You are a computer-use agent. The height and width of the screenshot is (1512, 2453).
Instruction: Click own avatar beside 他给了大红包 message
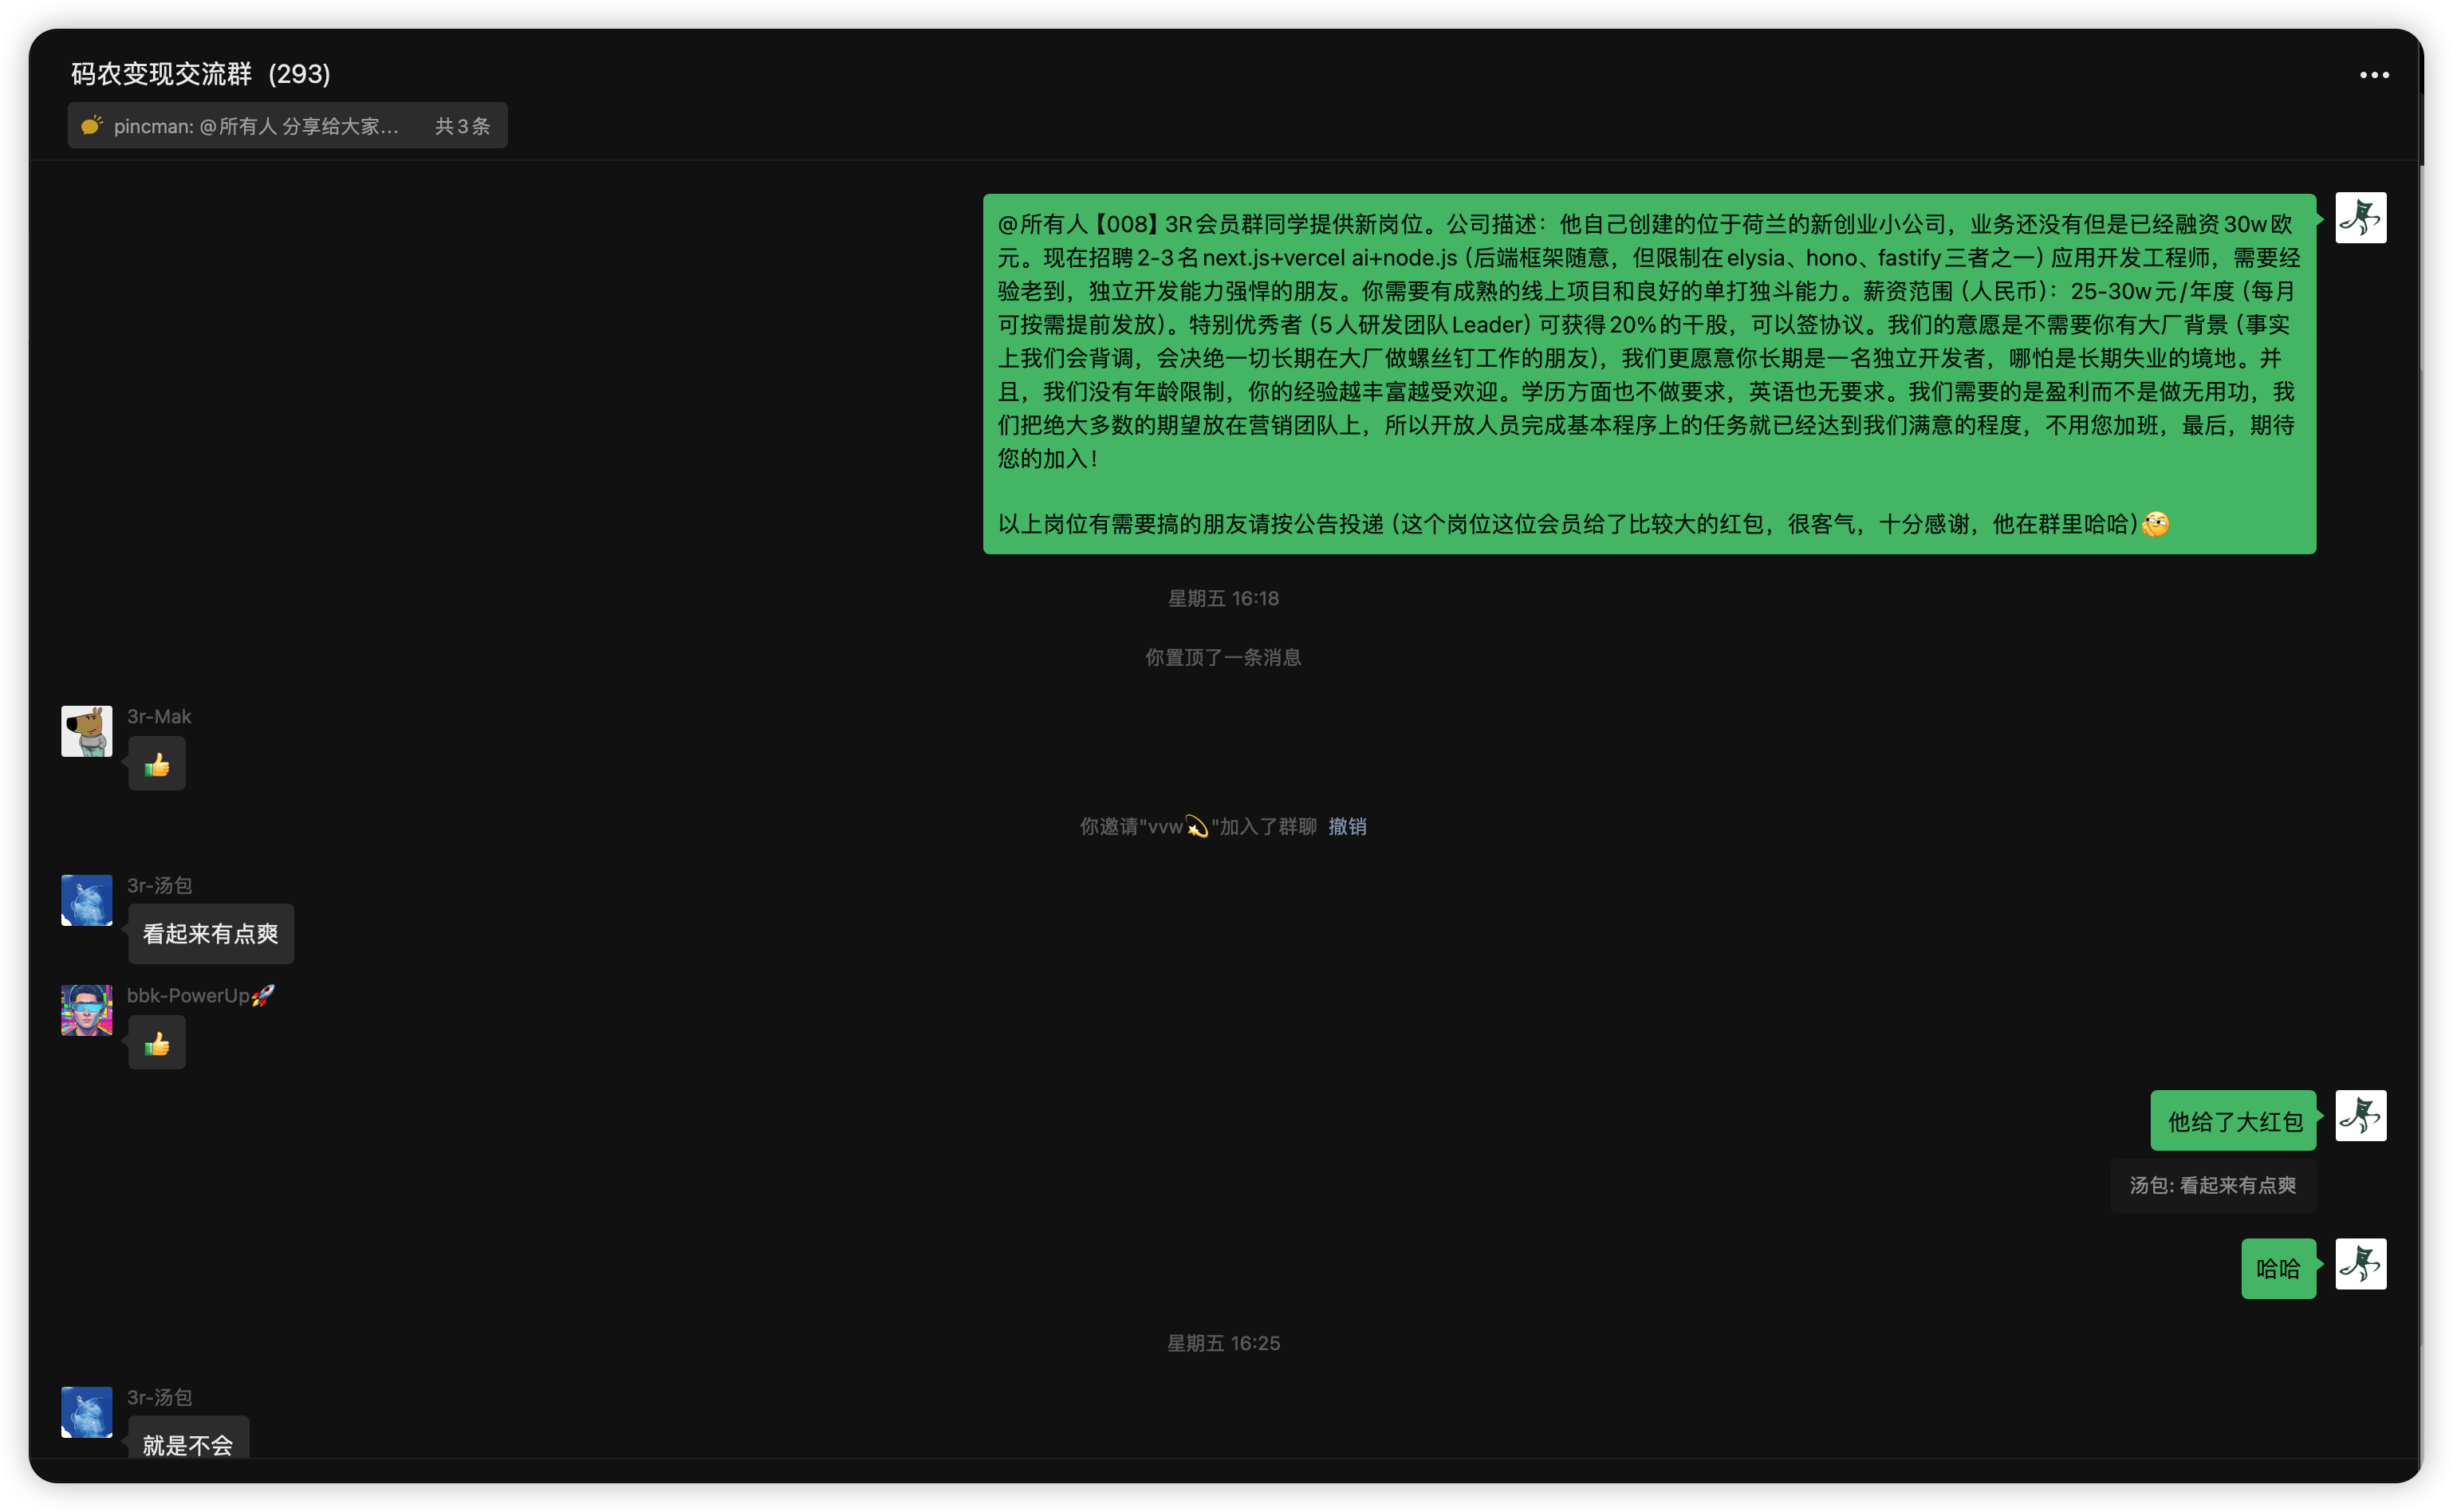pyautogui.click(x=2360, y=1116)
